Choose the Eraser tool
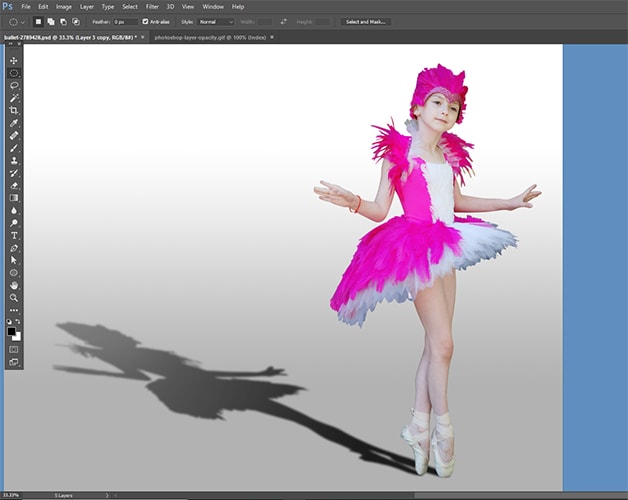628x500 pixels. pos(14,185)
